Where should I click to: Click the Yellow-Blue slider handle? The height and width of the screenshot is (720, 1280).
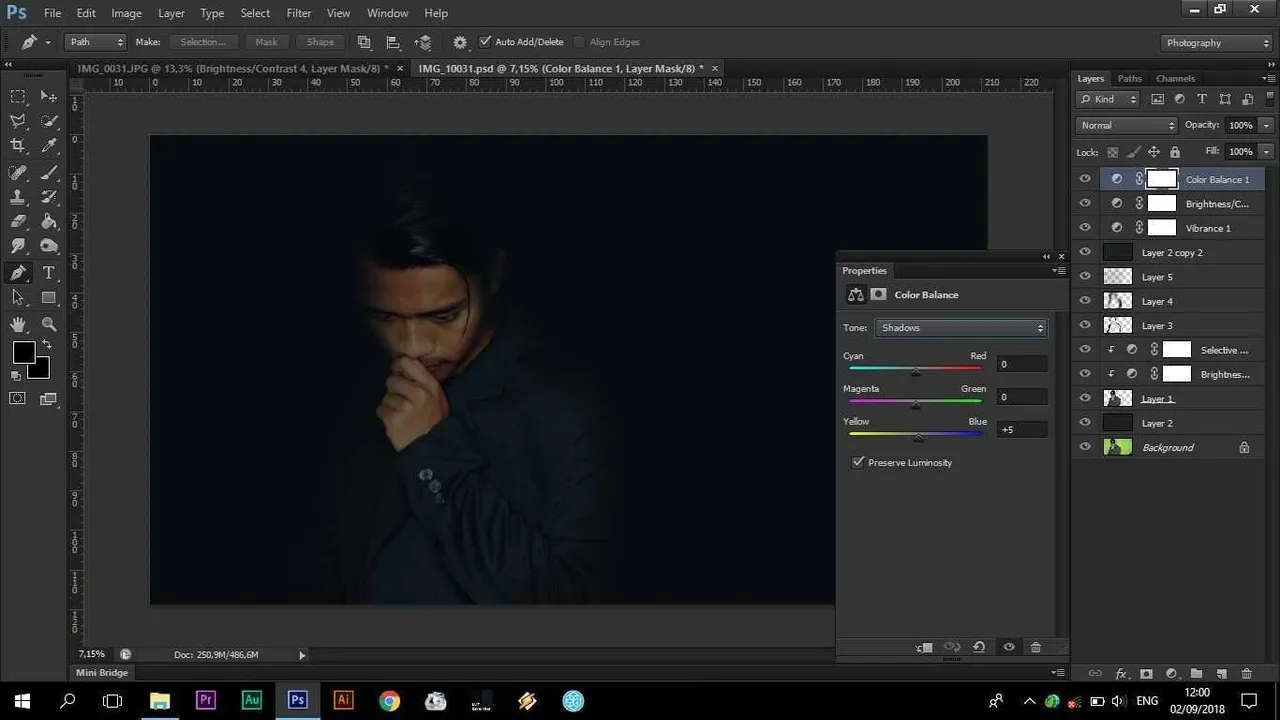click(x=919, y=437)
